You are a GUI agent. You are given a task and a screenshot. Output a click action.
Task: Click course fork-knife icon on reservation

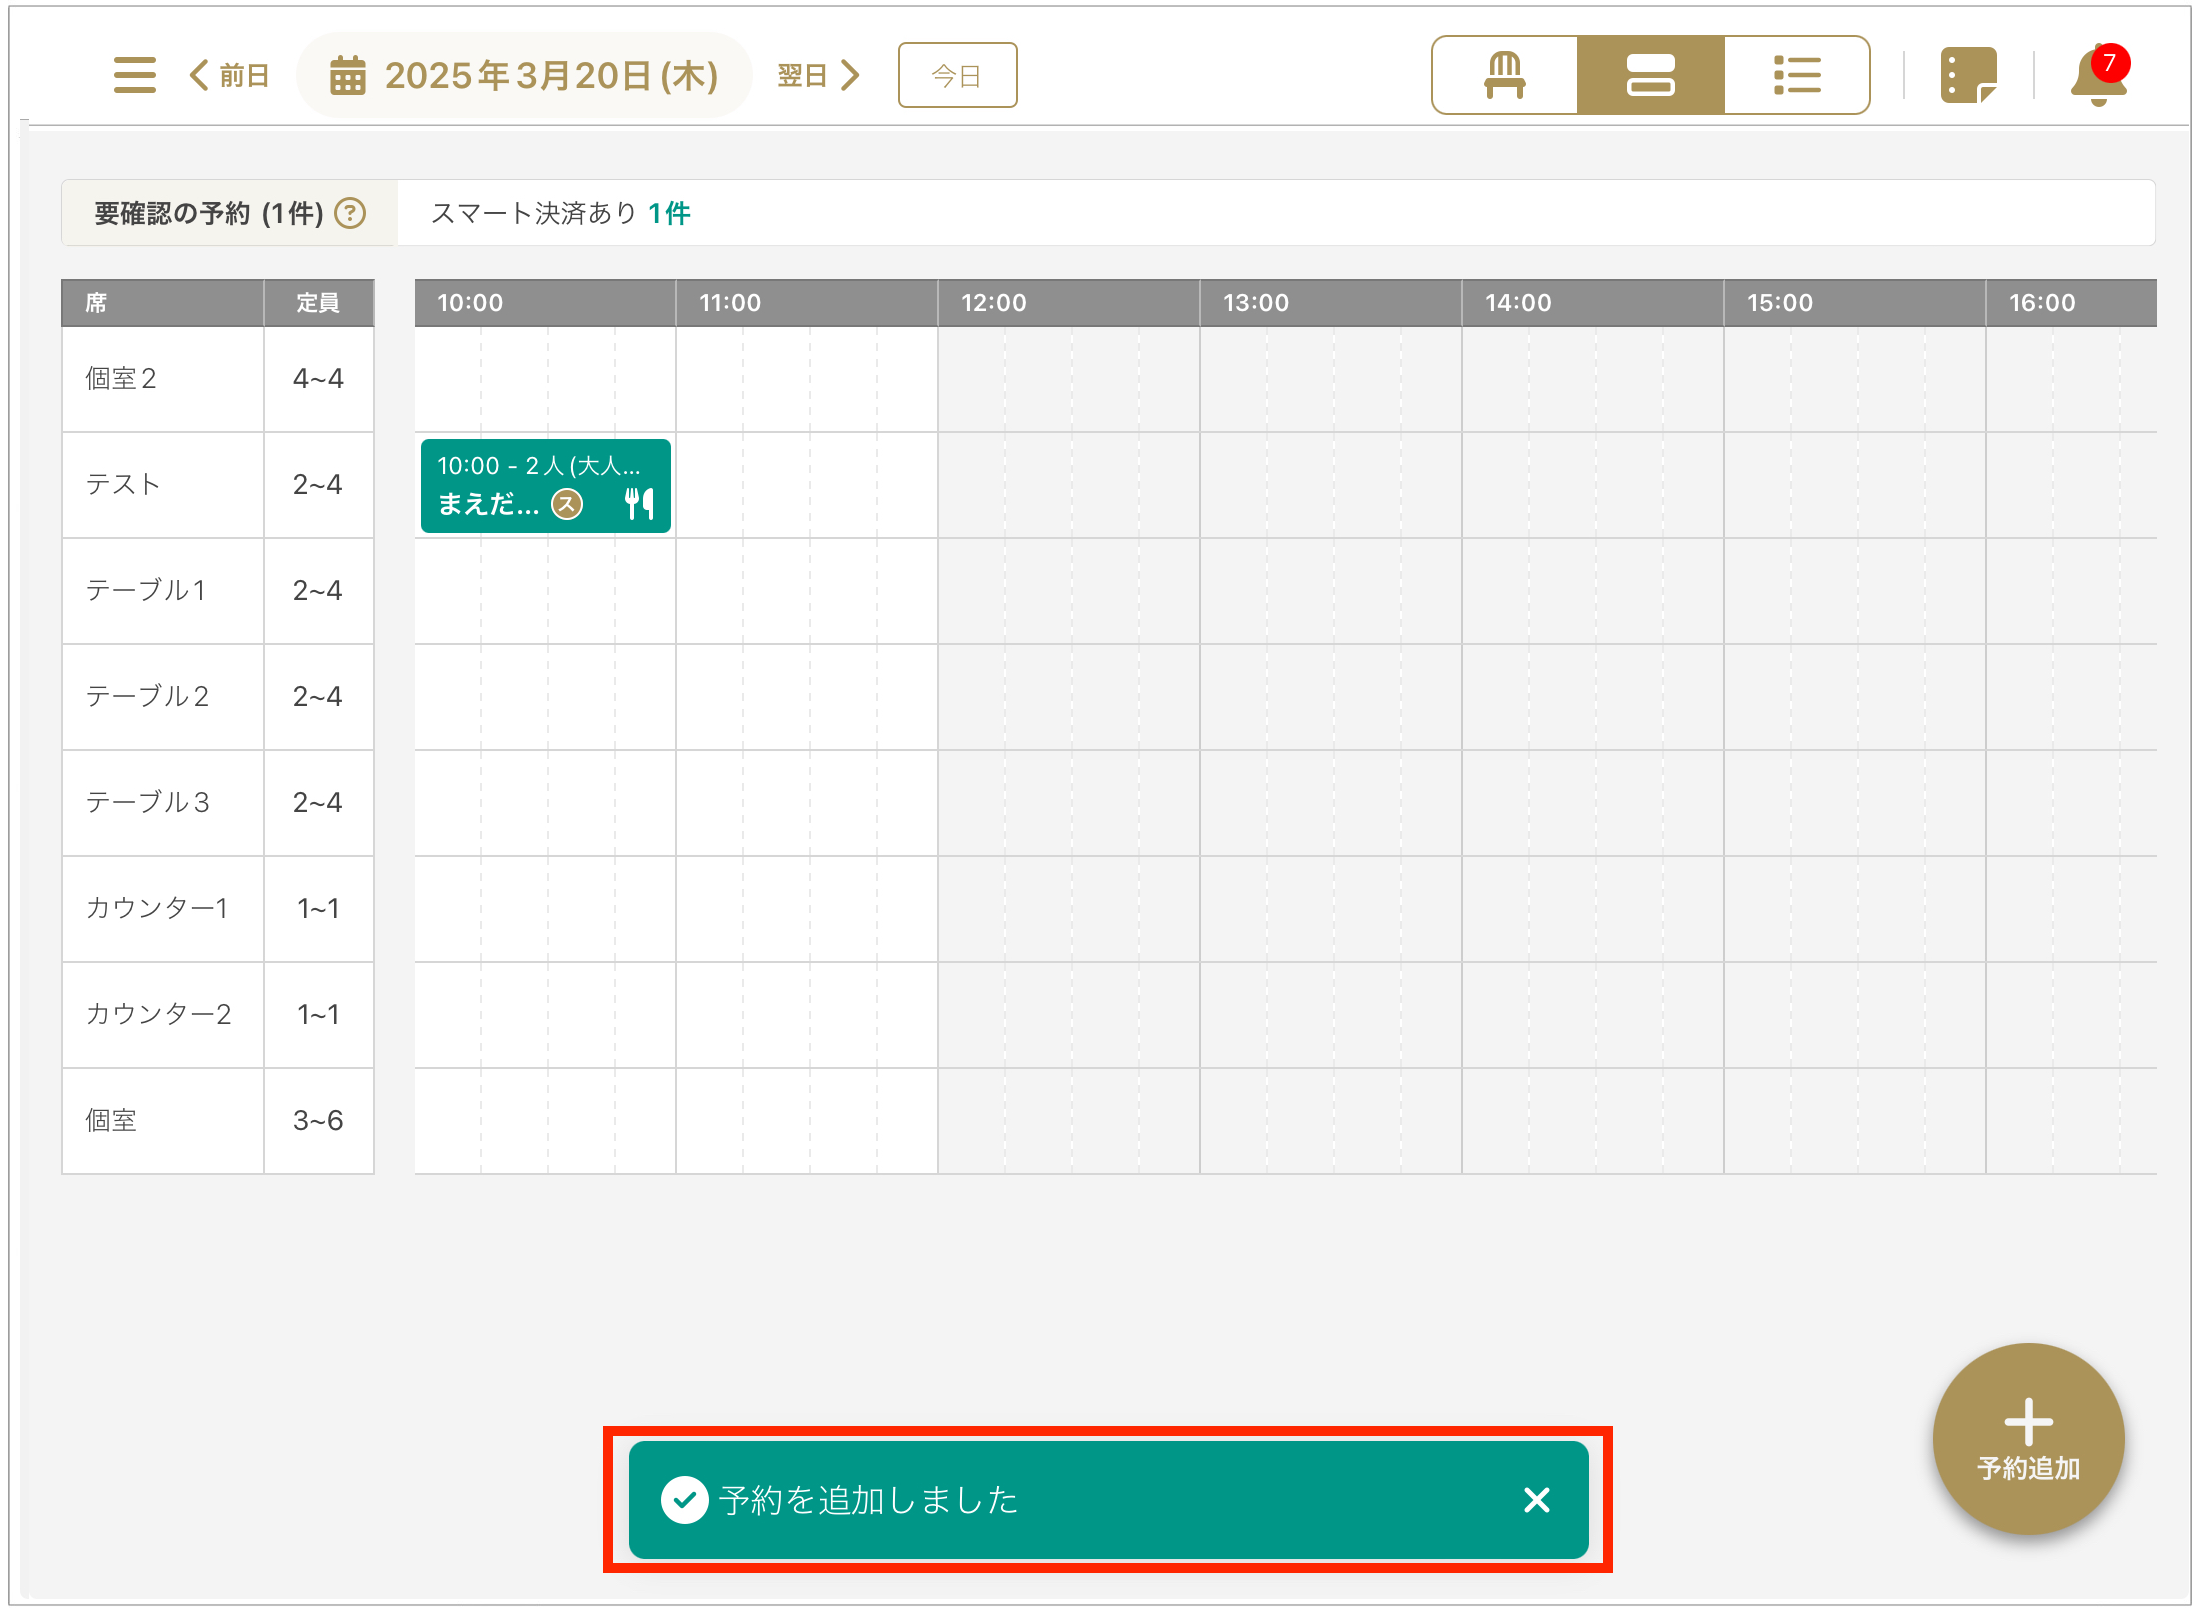[x=639, y=503]
